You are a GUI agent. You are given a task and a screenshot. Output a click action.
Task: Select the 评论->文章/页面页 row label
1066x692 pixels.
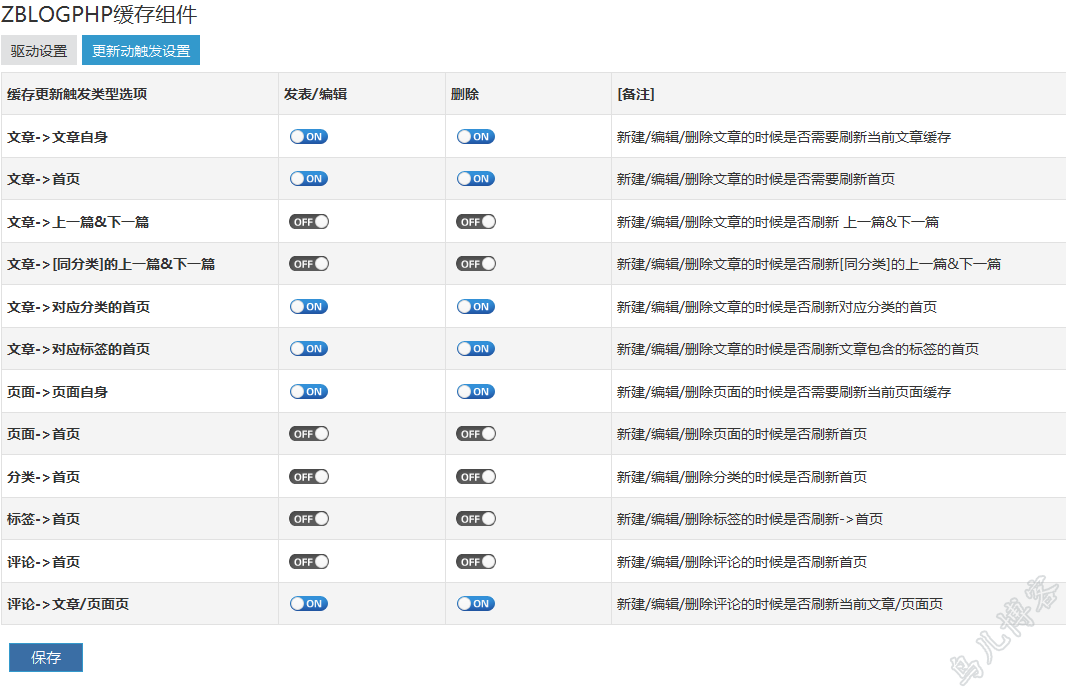tap(68, 604)
